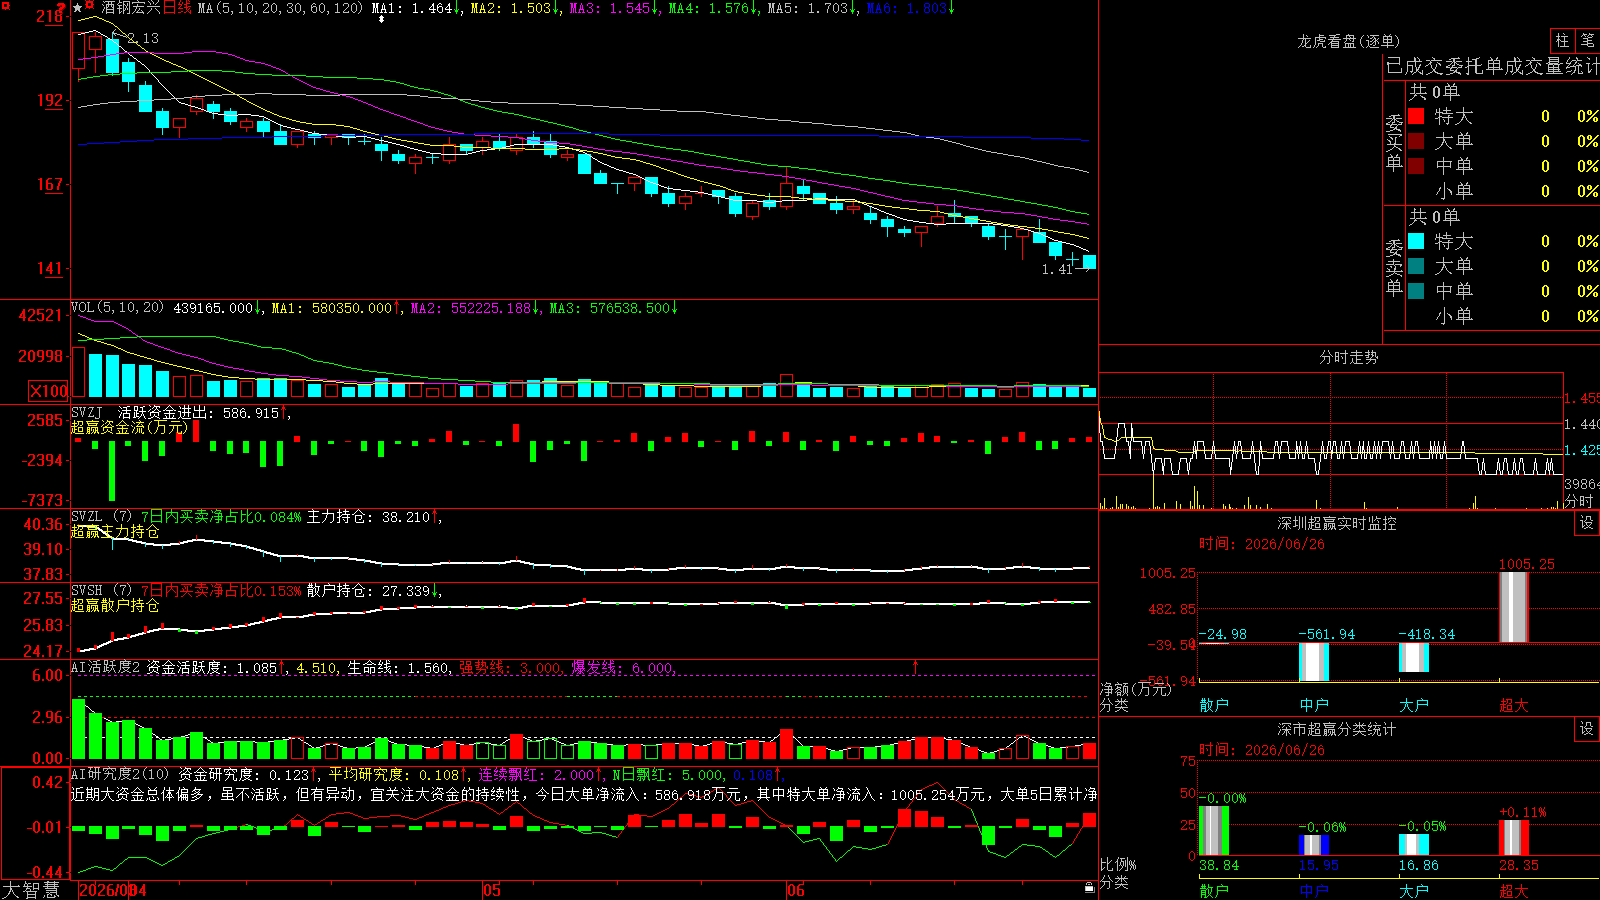Click 超大 category label in 深圳超赢实时监控

tap(1514, 705)
